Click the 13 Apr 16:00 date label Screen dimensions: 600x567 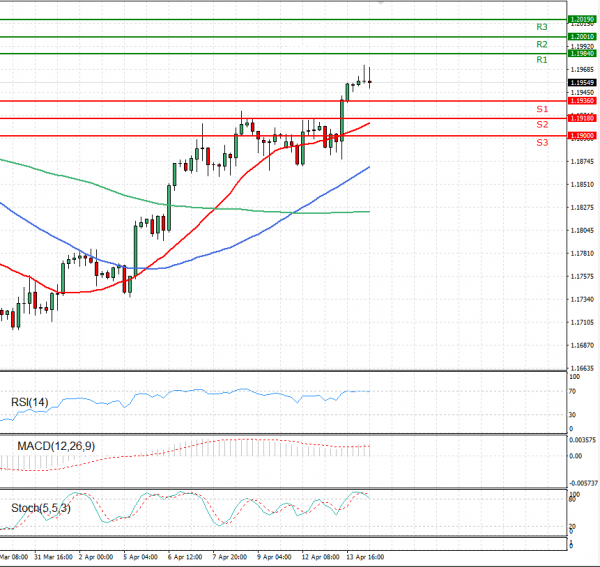pyautogui.click(x=365, y=557)
